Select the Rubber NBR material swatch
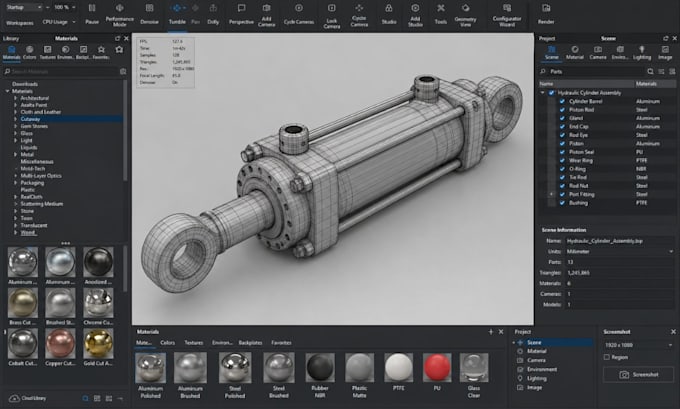The image size is (680, 409). pos(320,368)
